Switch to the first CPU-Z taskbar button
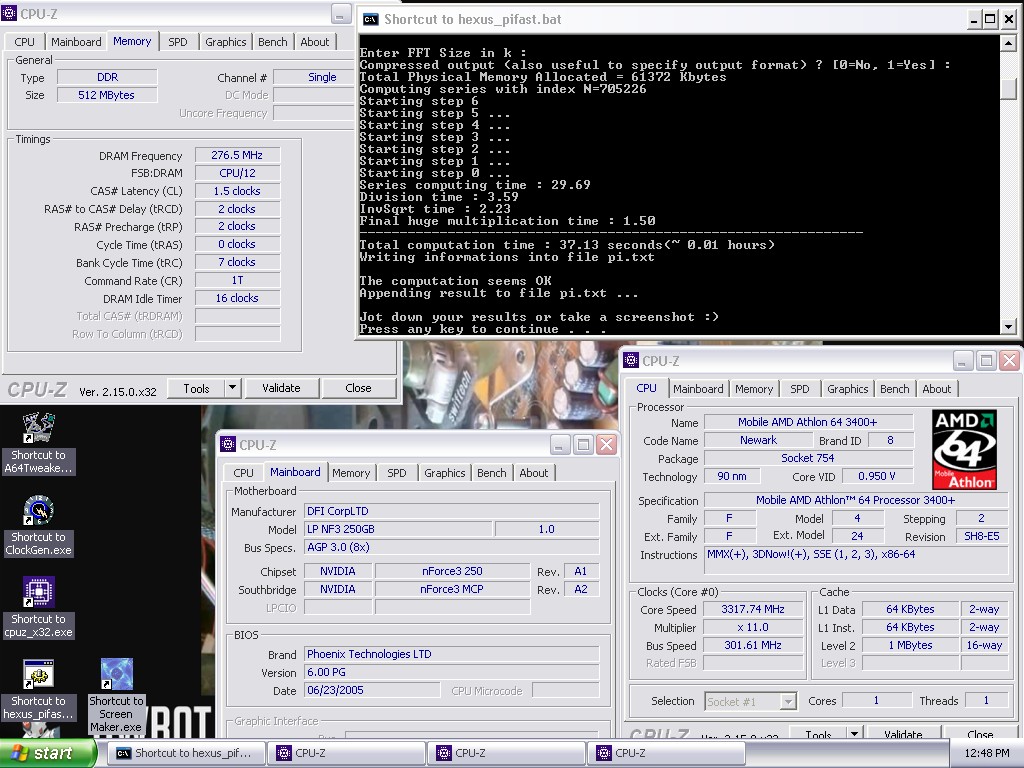The height and width of the screenshot is (768, 1024). tap(346, 753)
